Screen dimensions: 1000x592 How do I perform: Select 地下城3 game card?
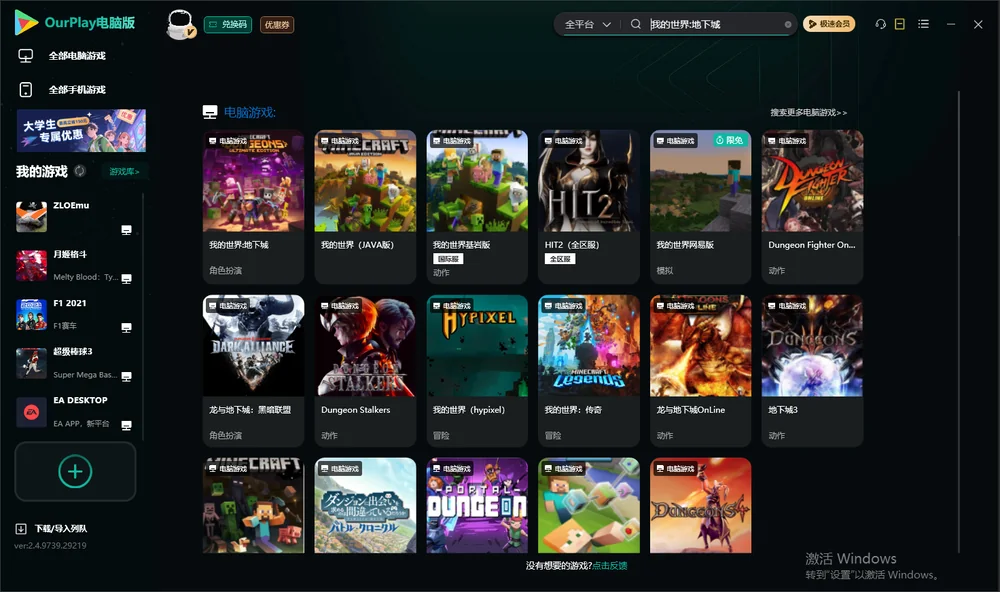click(x=812, y=371)
